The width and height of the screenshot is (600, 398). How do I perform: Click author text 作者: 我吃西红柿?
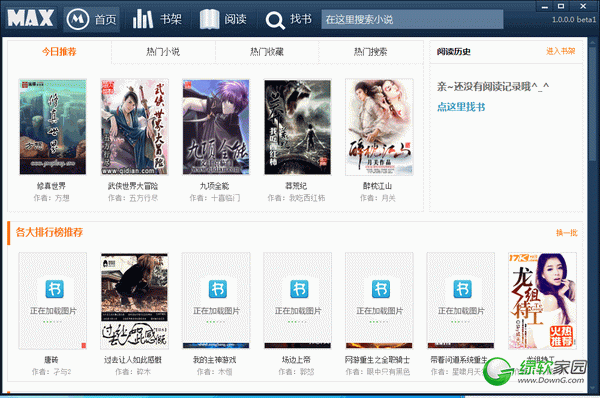296,198
